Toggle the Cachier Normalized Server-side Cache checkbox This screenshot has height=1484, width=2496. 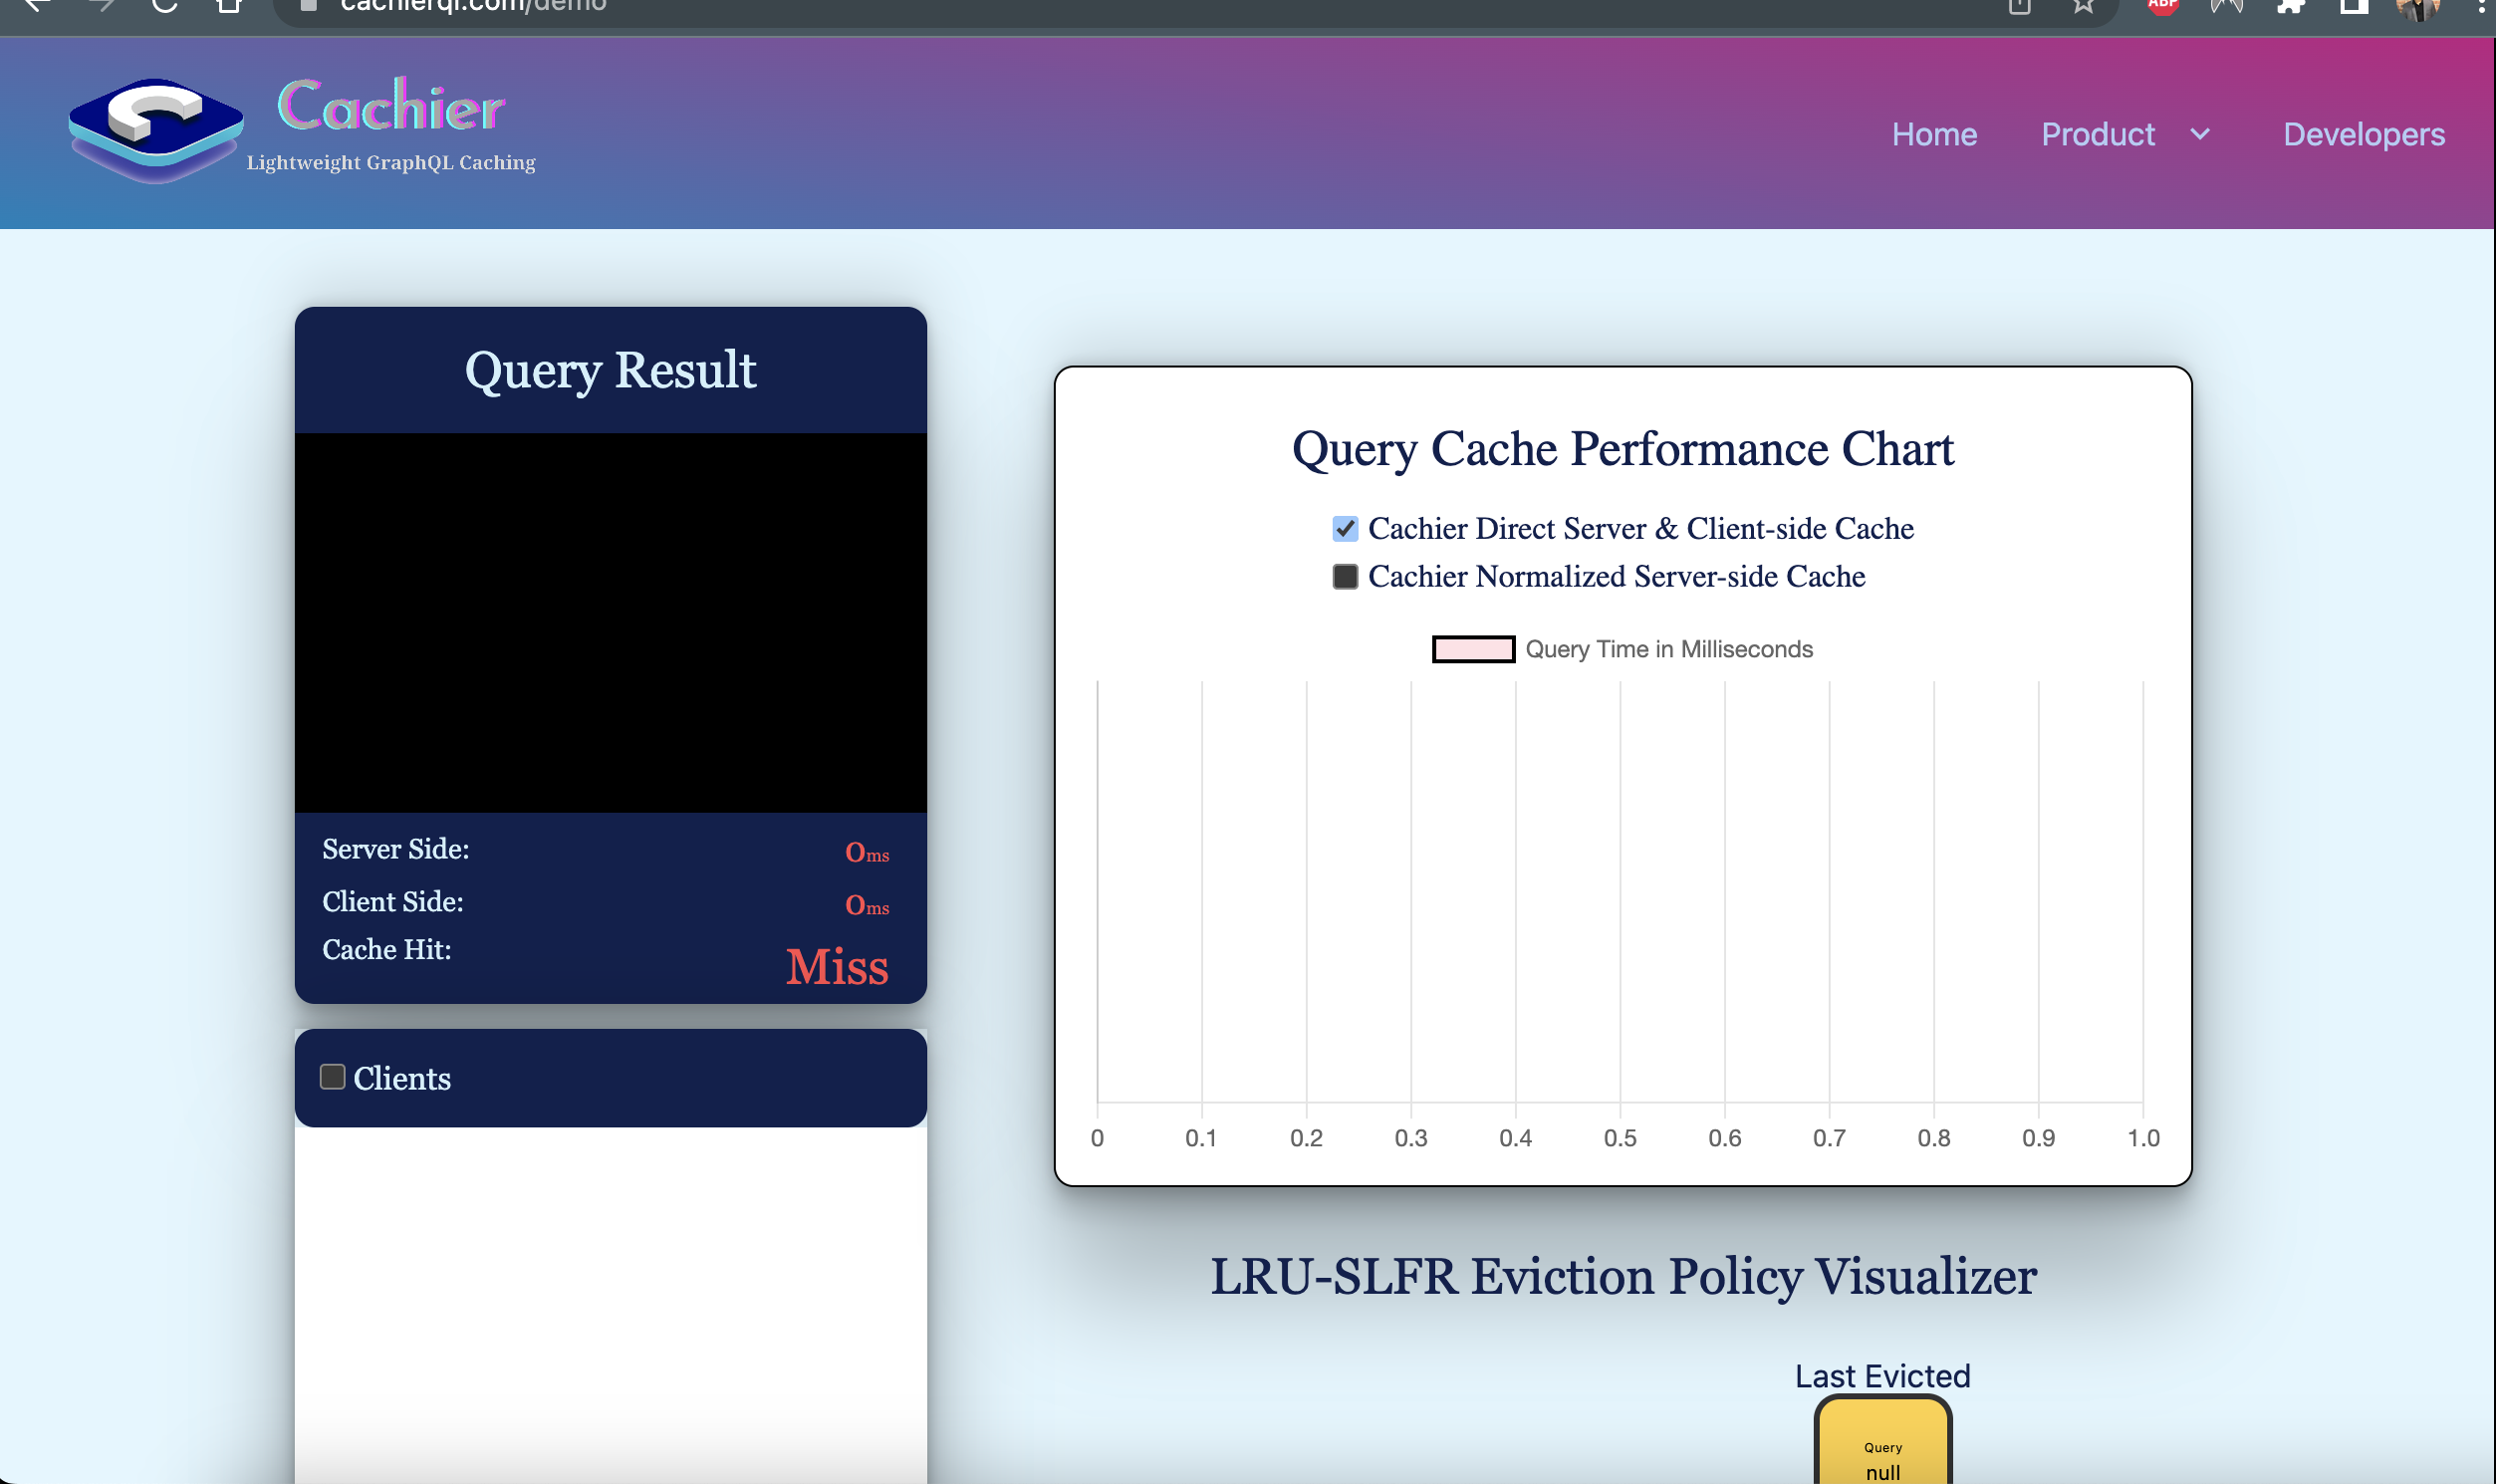click(x=1345, y=576)
